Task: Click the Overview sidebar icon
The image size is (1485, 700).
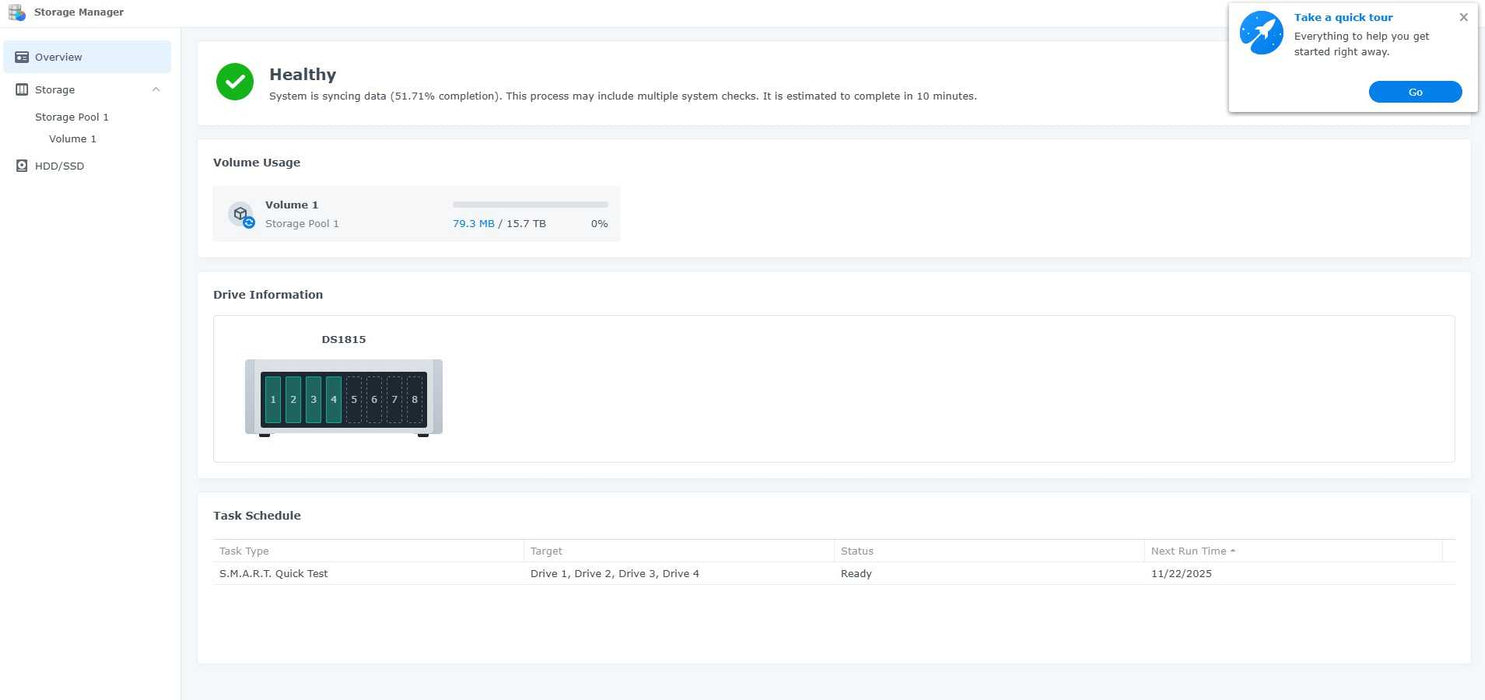Action: [x=21, y=56]
